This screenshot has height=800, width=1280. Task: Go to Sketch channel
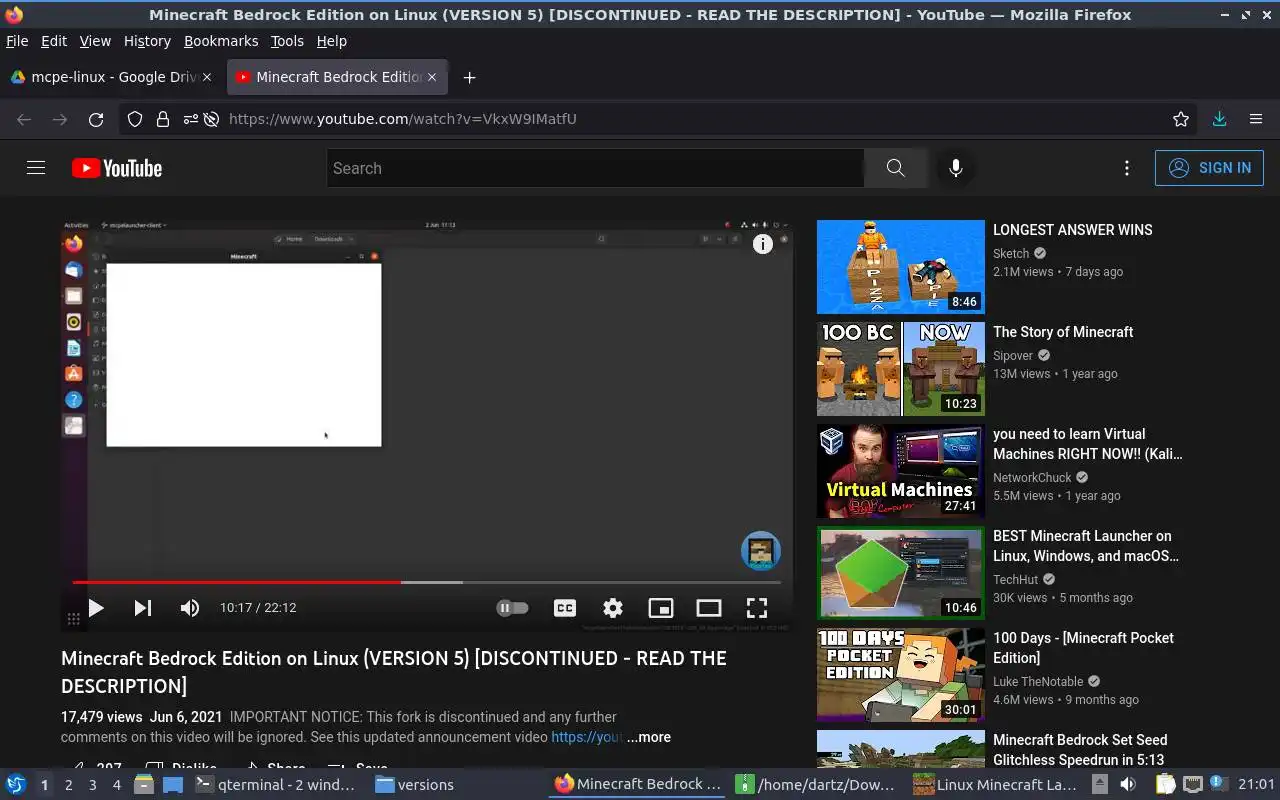click(x=1011, y=254)
